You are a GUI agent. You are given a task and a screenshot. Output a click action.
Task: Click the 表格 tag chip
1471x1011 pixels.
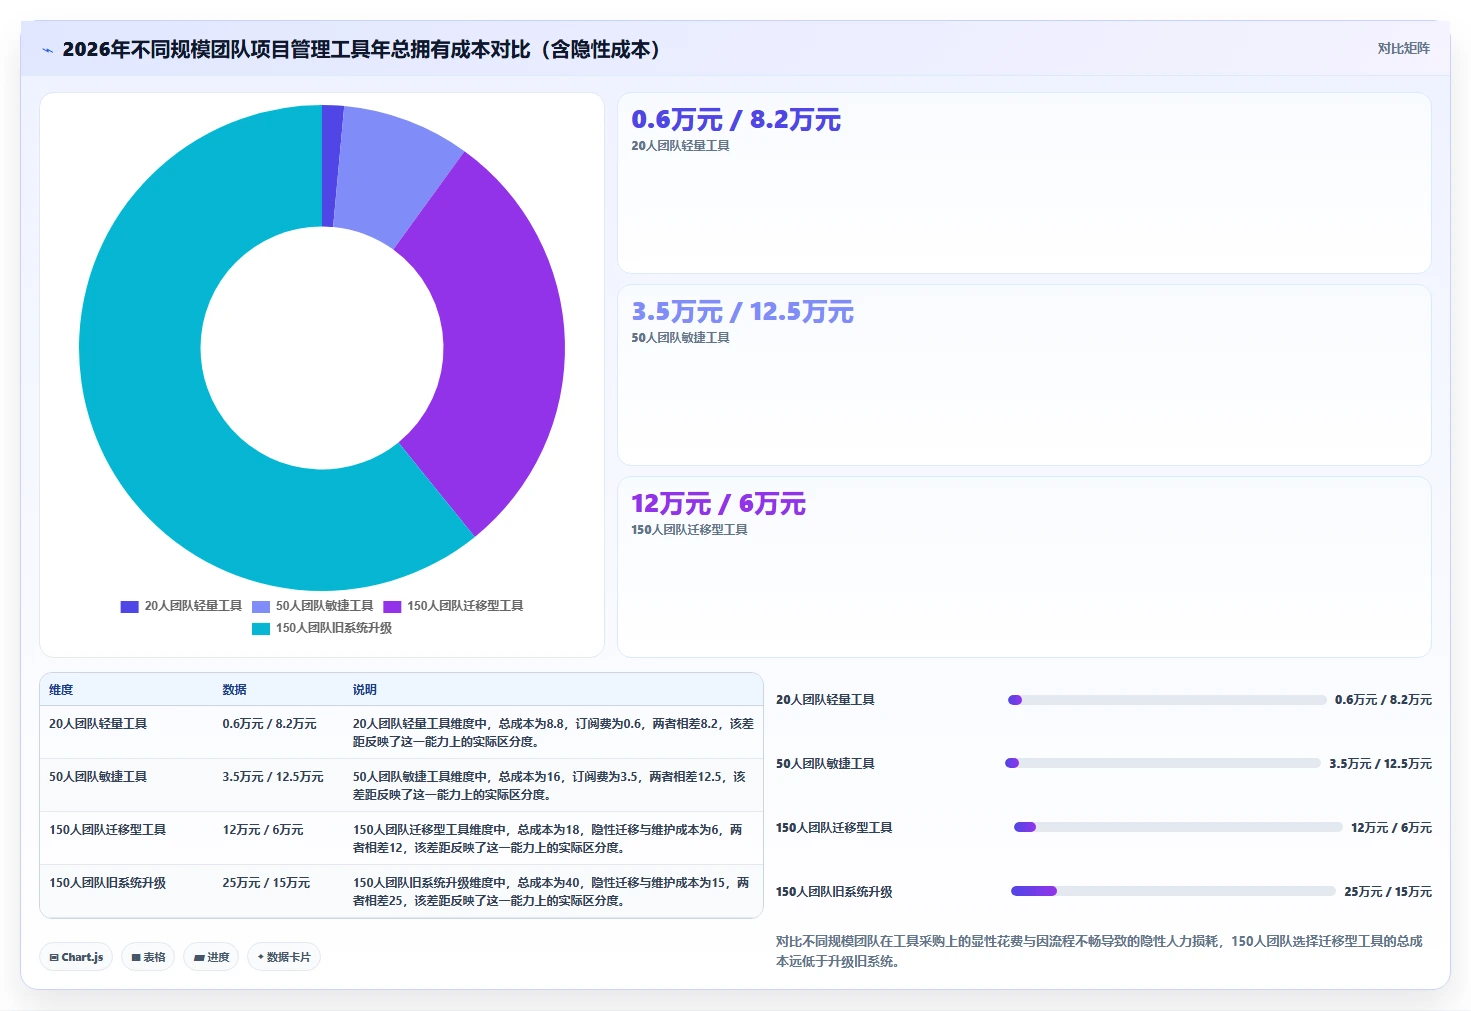tap(148, 957)
